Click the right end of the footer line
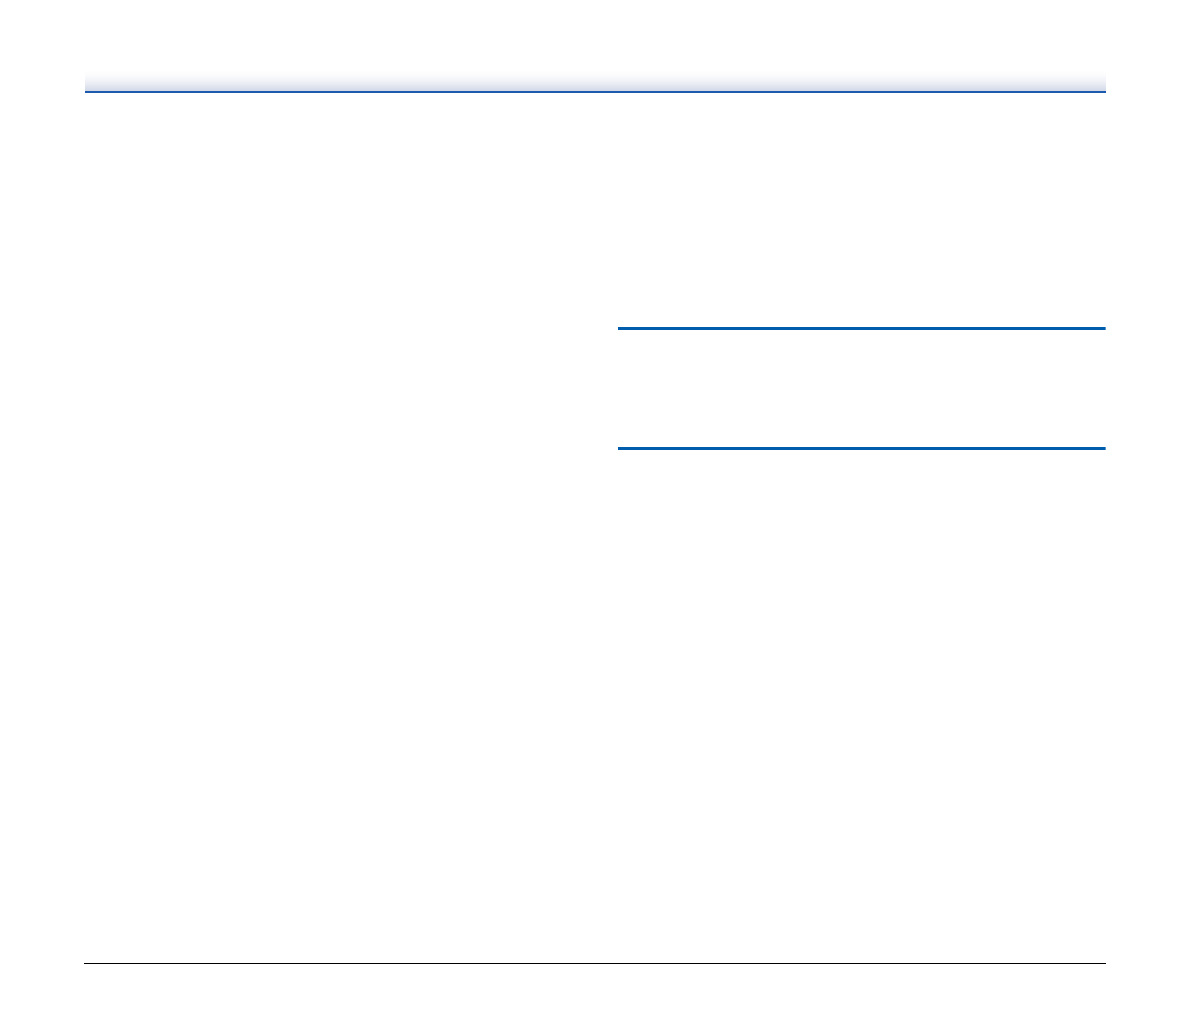 tap(1099, 964)
